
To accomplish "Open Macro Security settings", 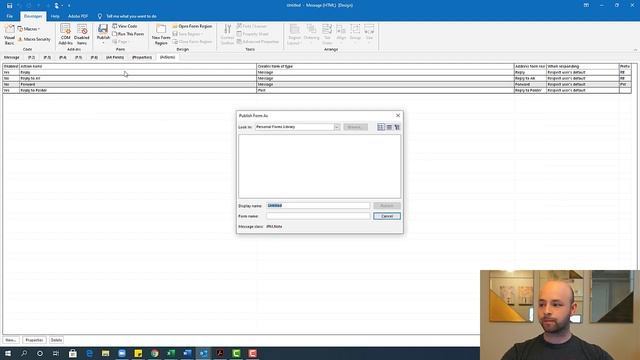I will pos(34,39).
